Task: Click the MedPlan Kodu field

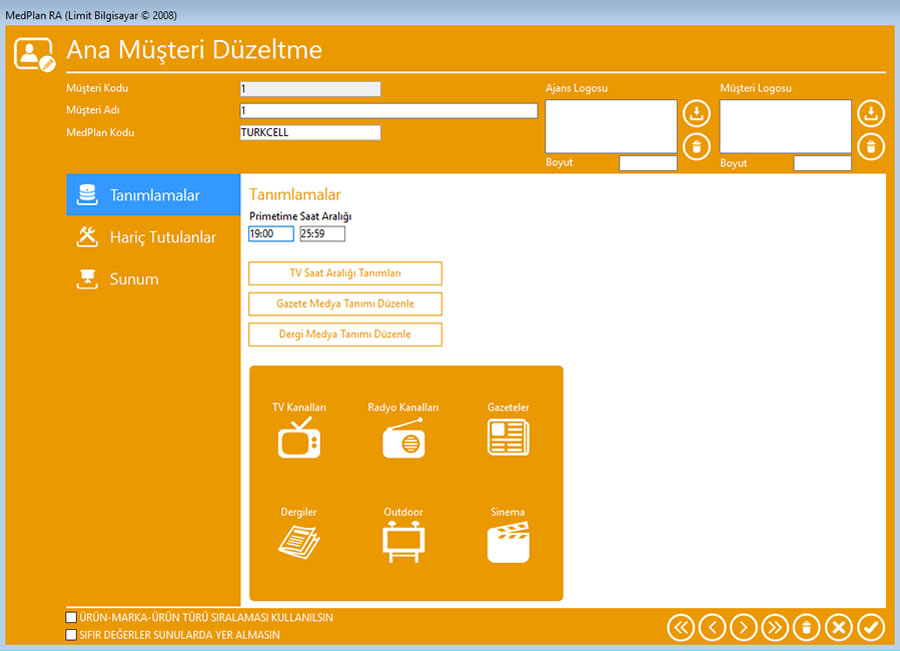Action: pos(310,132)
